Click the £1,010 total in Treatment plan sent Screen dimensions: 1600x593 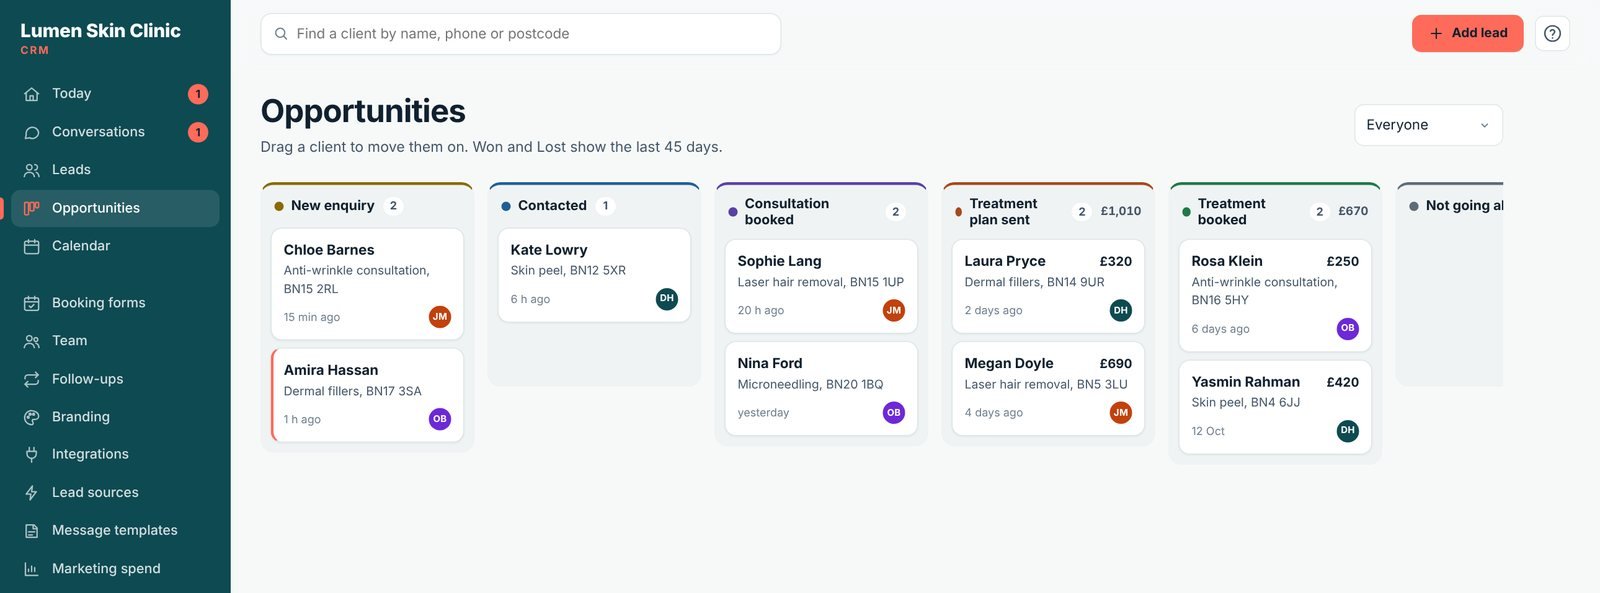point(1121,211)
